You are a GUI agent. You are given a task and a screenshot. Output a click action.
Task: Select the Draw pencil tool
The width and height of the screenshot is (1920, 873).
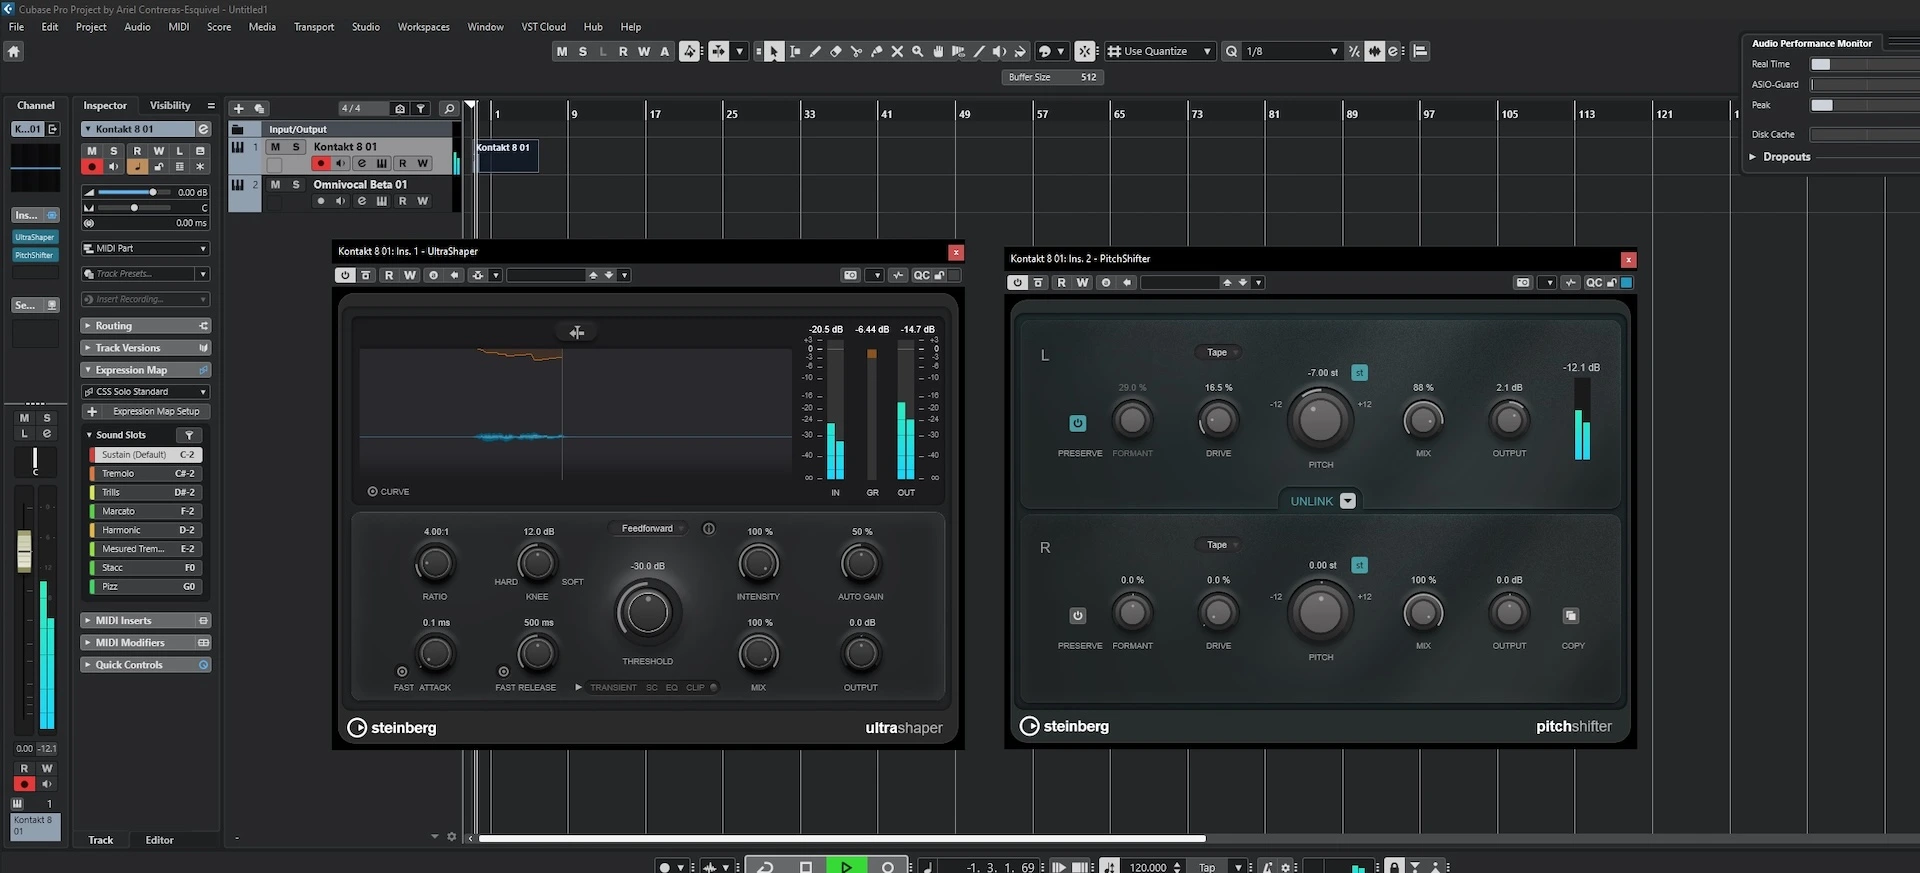tap(815, 52)
